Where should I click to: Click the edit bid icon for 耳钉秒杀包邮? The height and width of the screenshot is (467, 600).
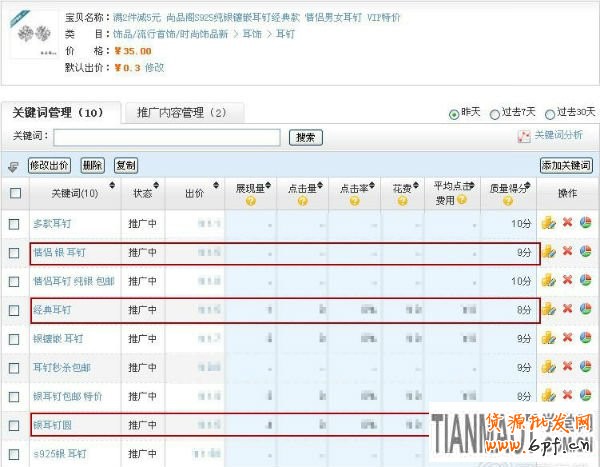(548, 368)
